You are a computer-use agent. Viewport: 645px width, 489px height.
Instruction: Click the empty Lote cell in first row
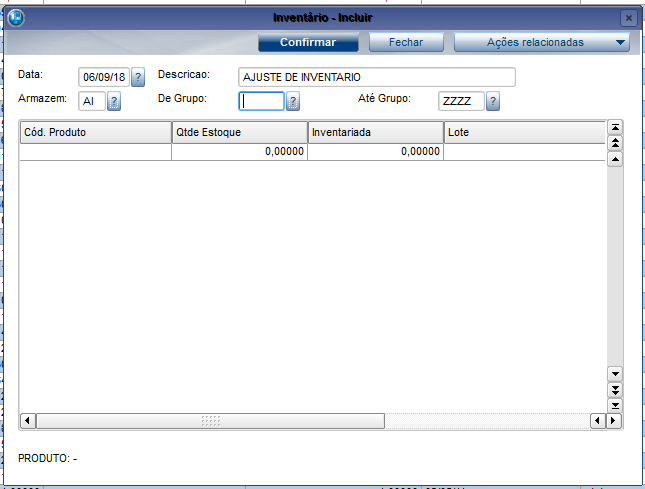click(x=525, y=151)
